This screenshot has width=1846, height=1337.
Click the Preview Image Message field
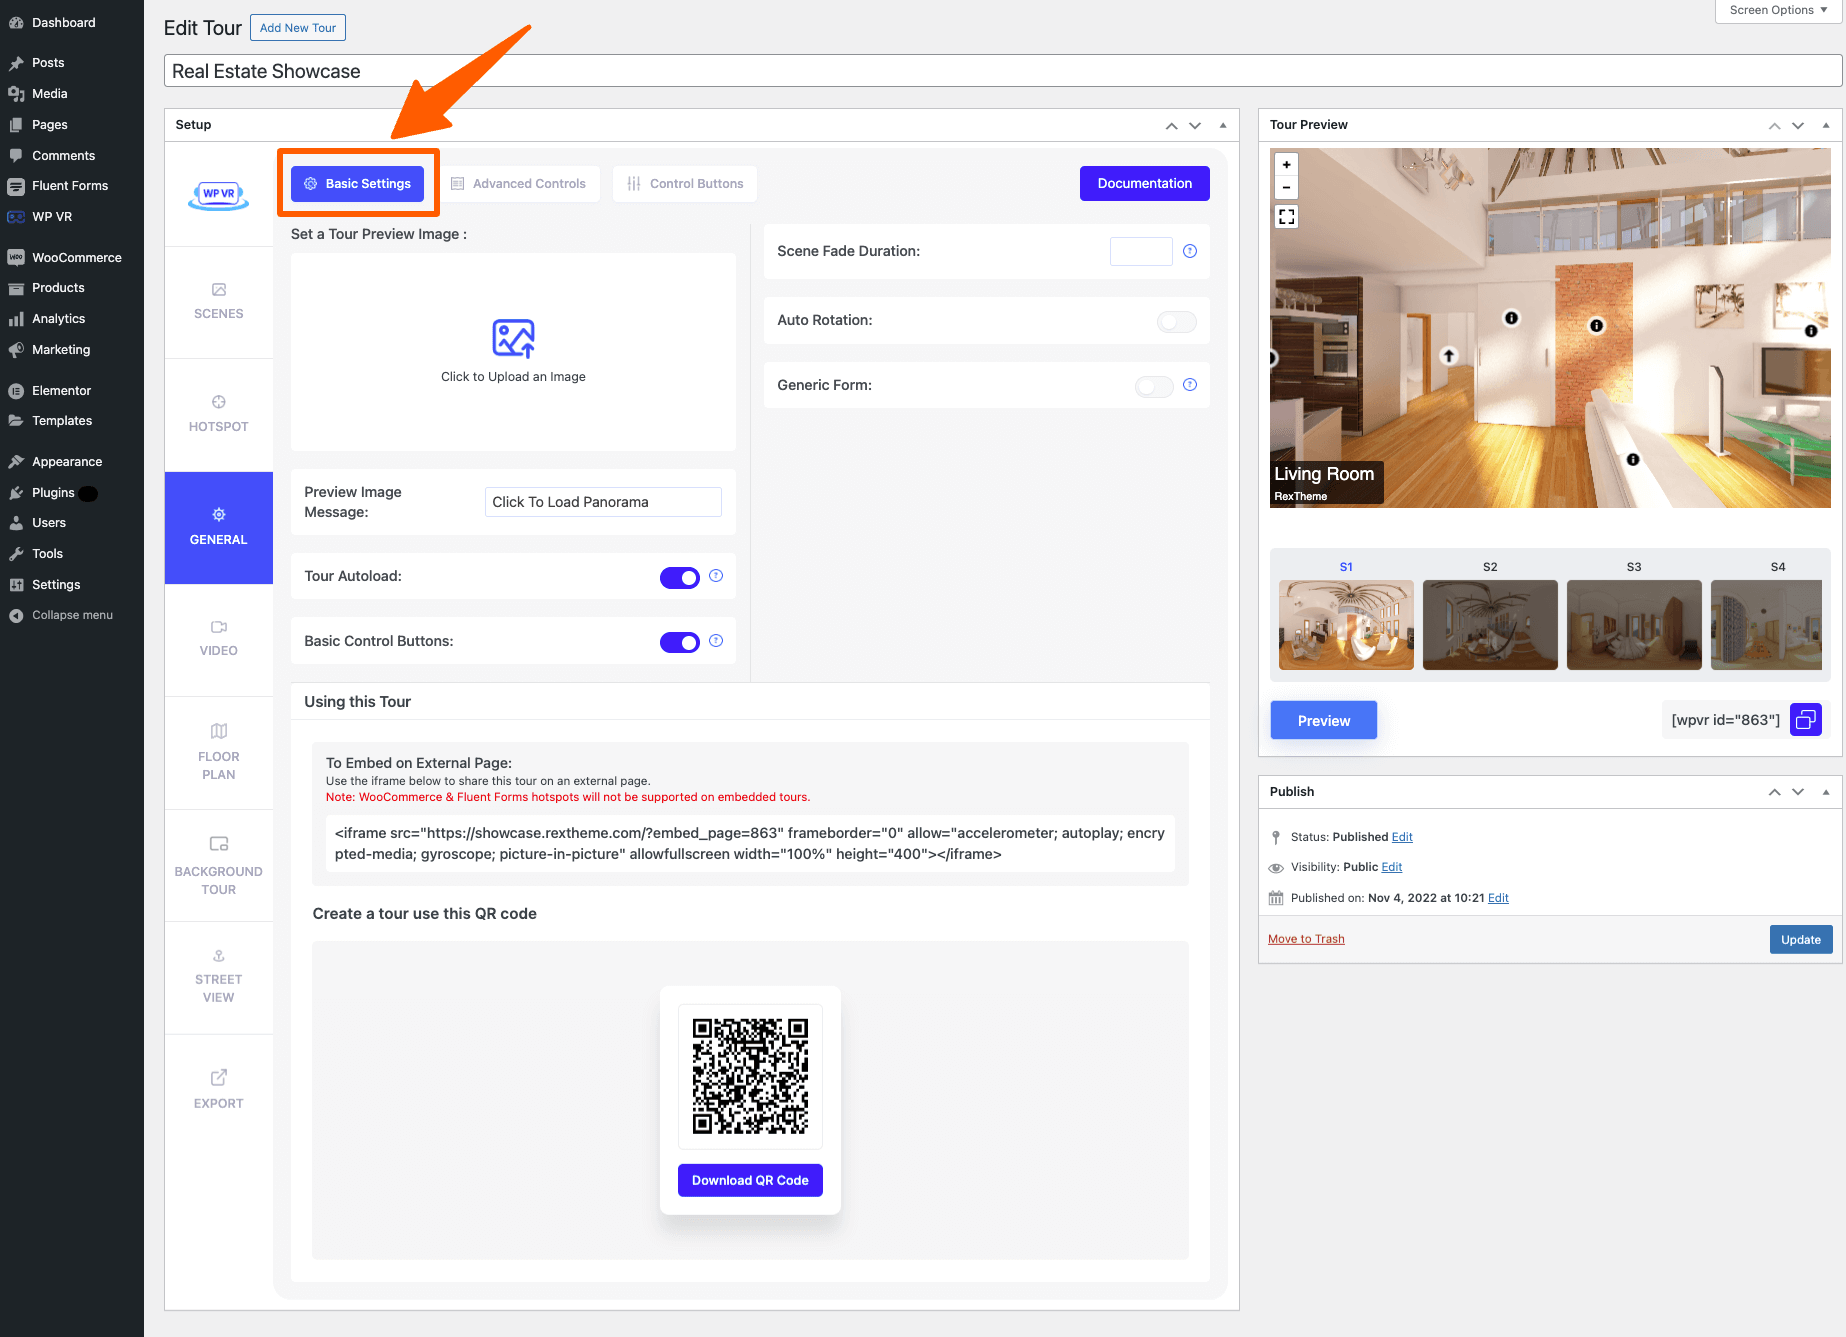click(603, 502)
